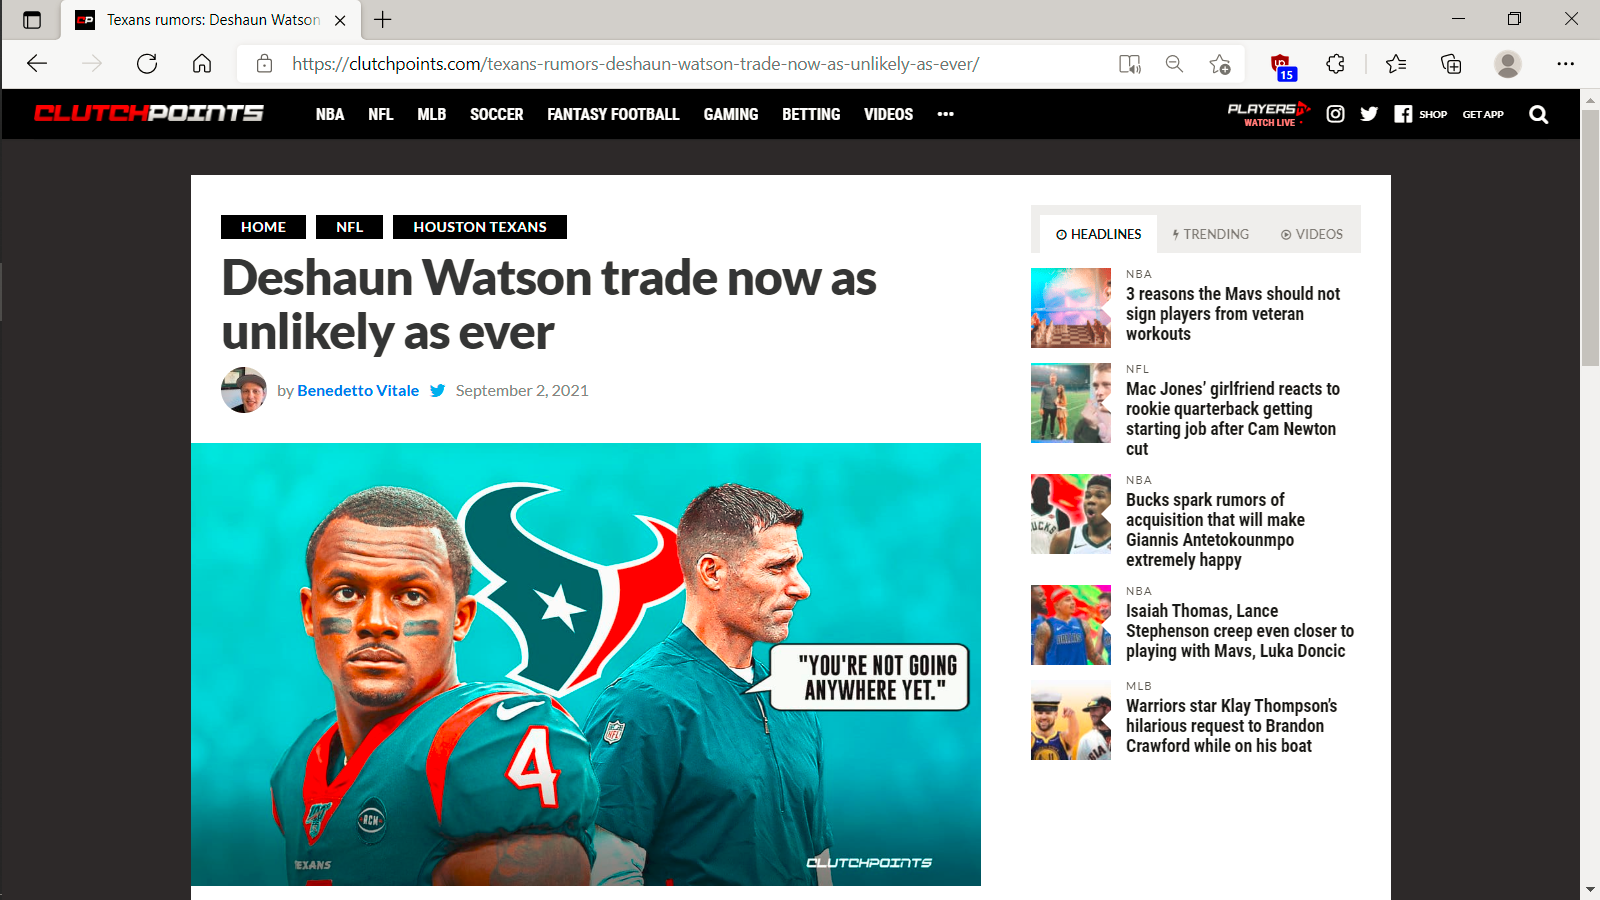
Task: Open the NBA nav menu
Action: click(x=330, y=114)
